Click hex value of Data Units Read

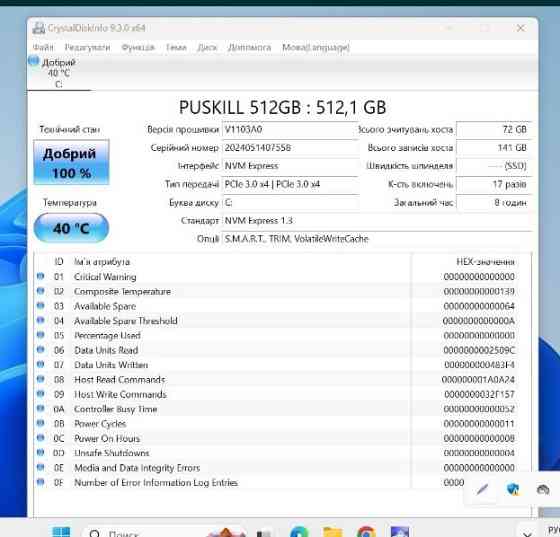[479, 350]
